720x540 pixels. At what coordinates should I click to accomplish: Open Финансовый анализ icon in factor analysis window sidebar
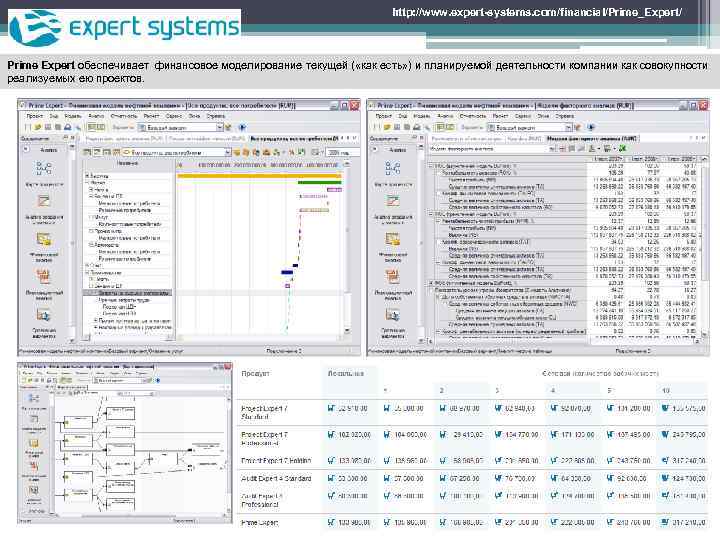point(393,239)
